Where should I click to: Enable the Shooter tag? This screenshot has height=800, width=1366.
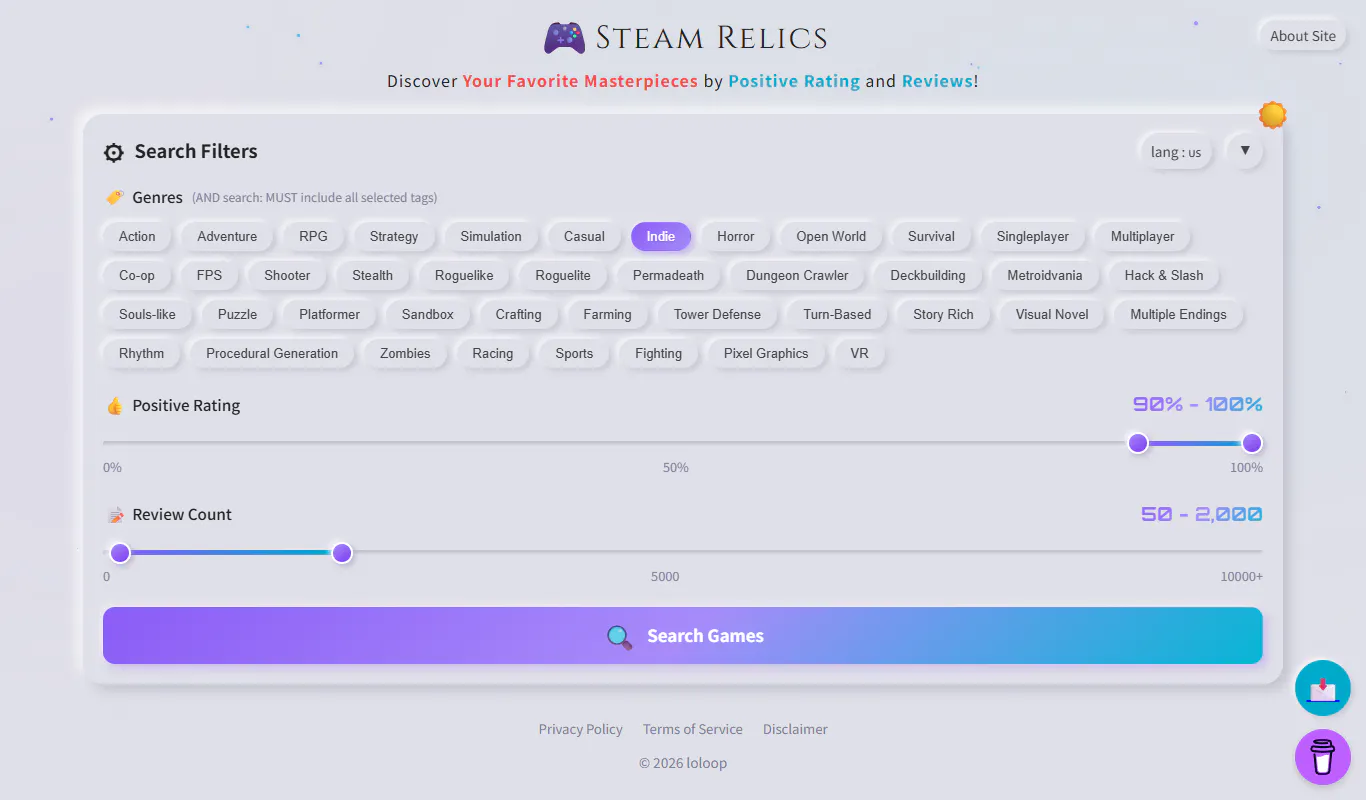click(287, 276)
